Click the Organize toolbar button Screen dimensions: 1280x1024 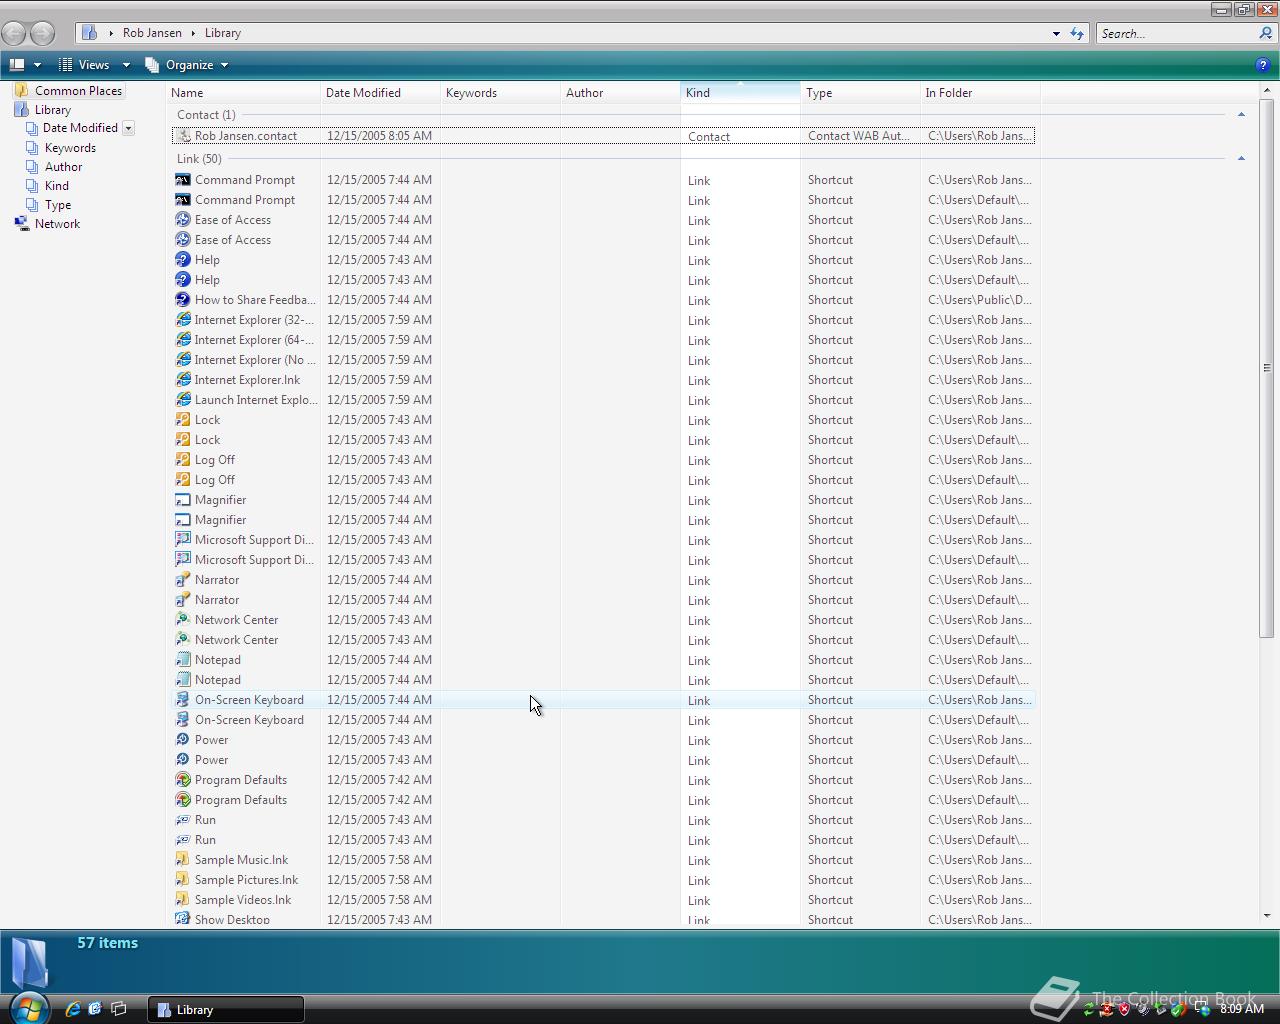tap(180, 65)
